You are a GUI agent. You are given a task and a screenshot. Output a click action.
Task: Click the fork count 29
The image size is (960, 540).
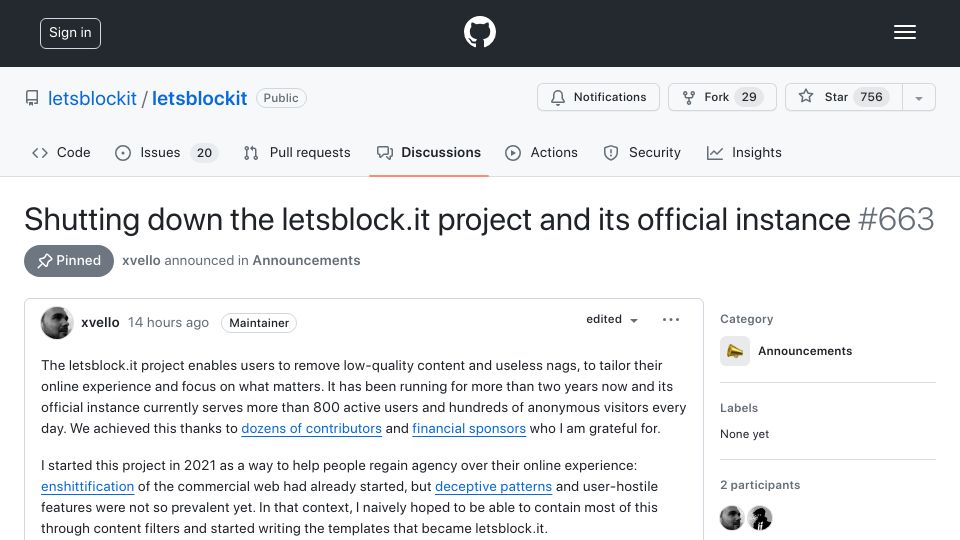coord(749,97)
